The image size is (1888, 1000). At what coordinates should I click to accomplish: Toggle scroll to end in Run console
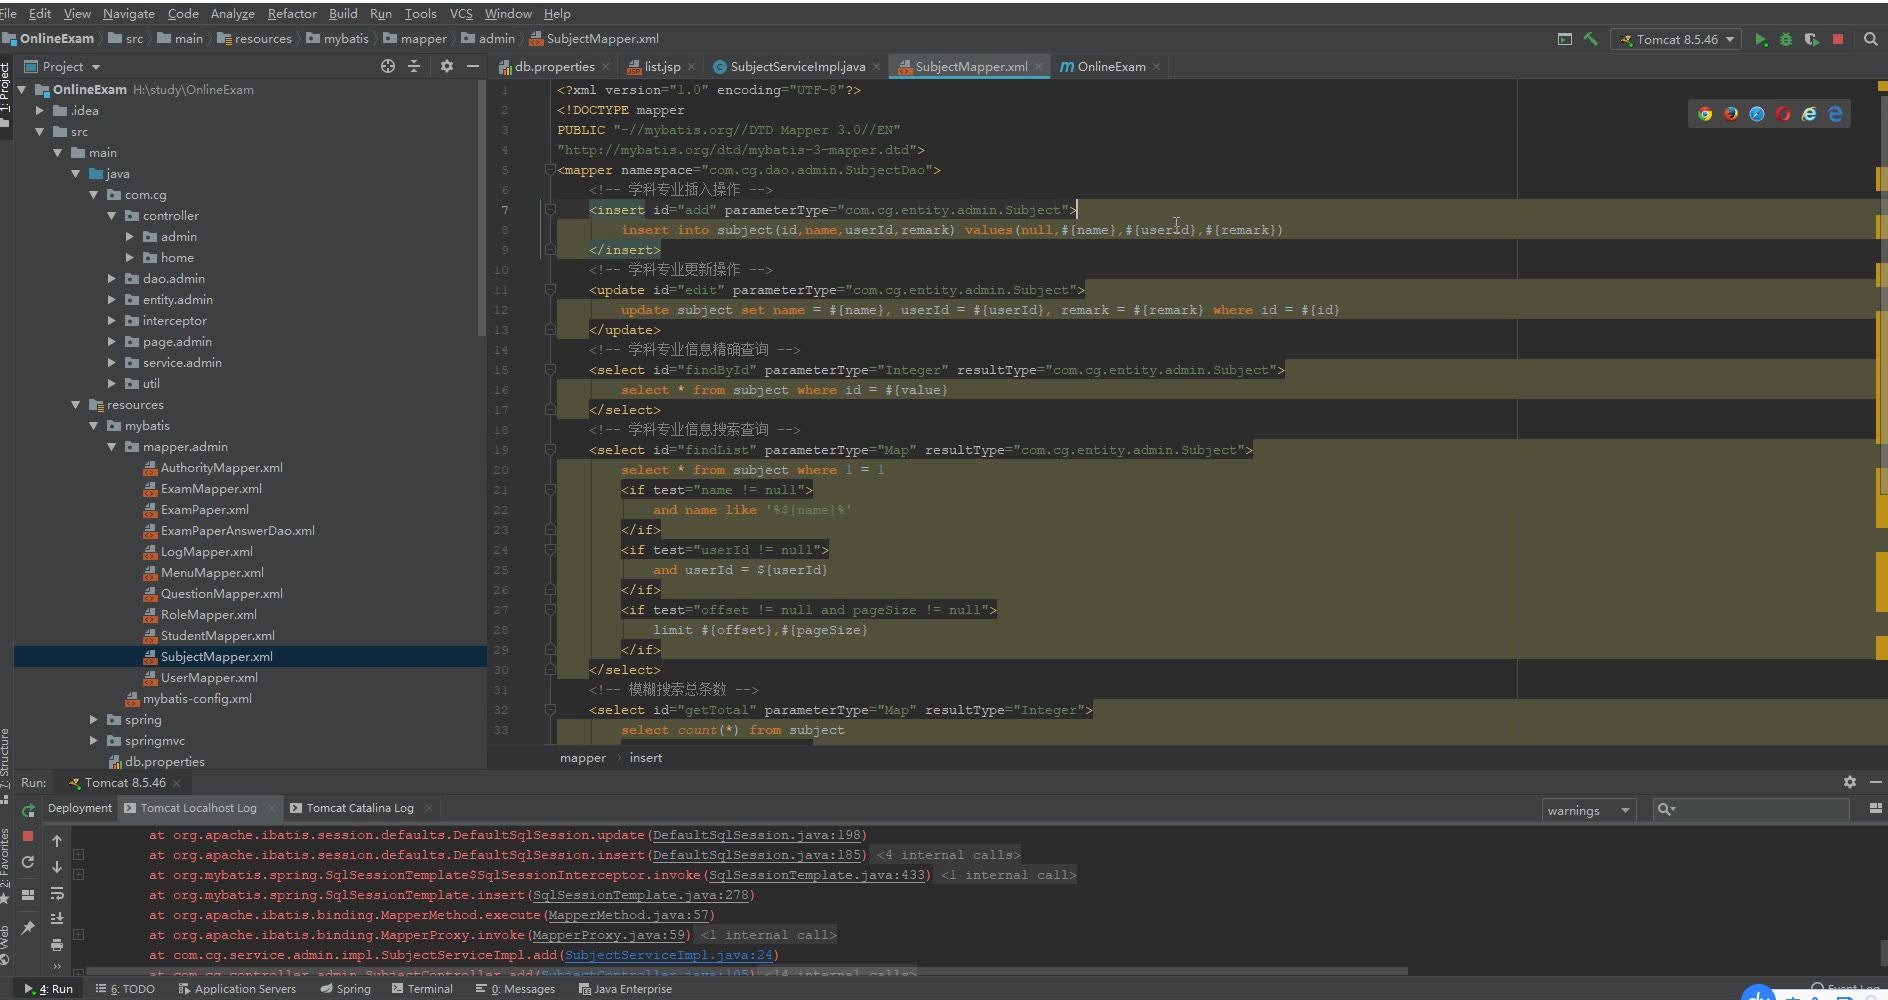pyautogui.click(x=57, y=918)
